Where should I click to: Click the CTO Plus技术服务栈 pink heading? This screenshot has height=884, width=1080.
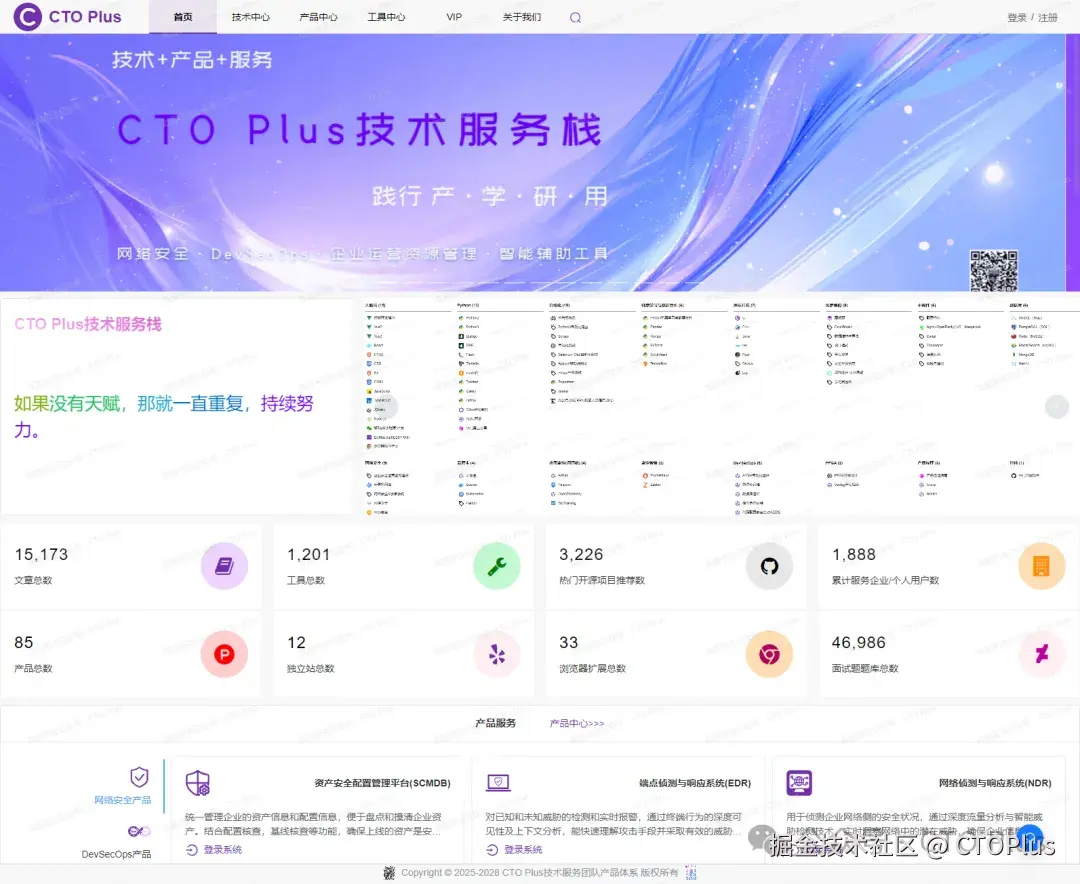pyautogui.click(x=88, y=324)
